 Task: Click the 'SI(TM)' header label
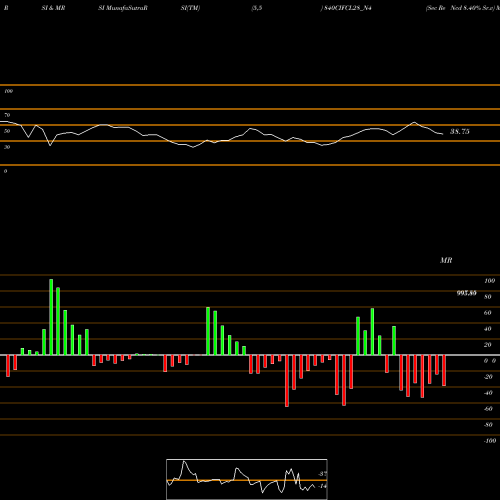190,8
